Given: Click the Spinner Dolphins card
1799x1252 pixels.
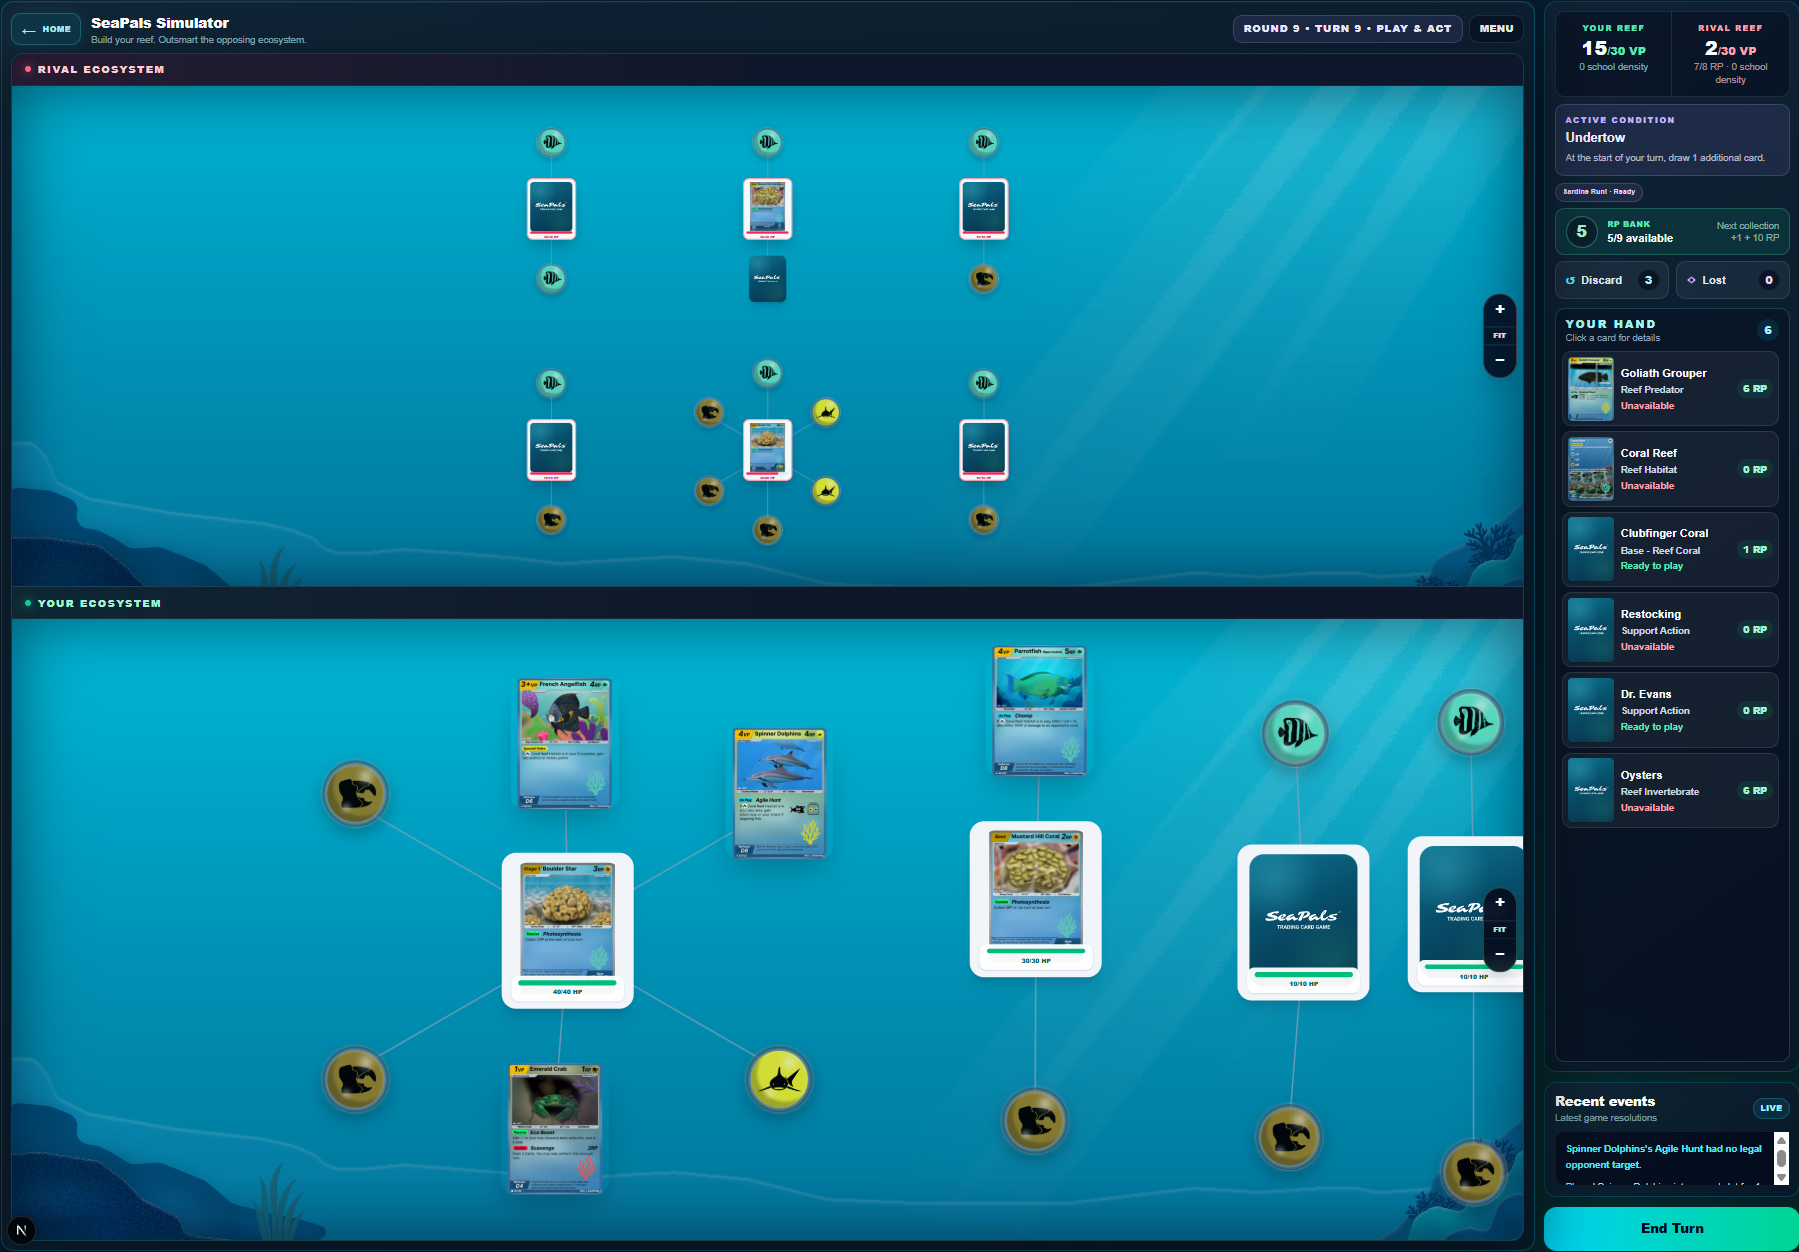Looking at the screenshot, I should (x=779, y=792).
